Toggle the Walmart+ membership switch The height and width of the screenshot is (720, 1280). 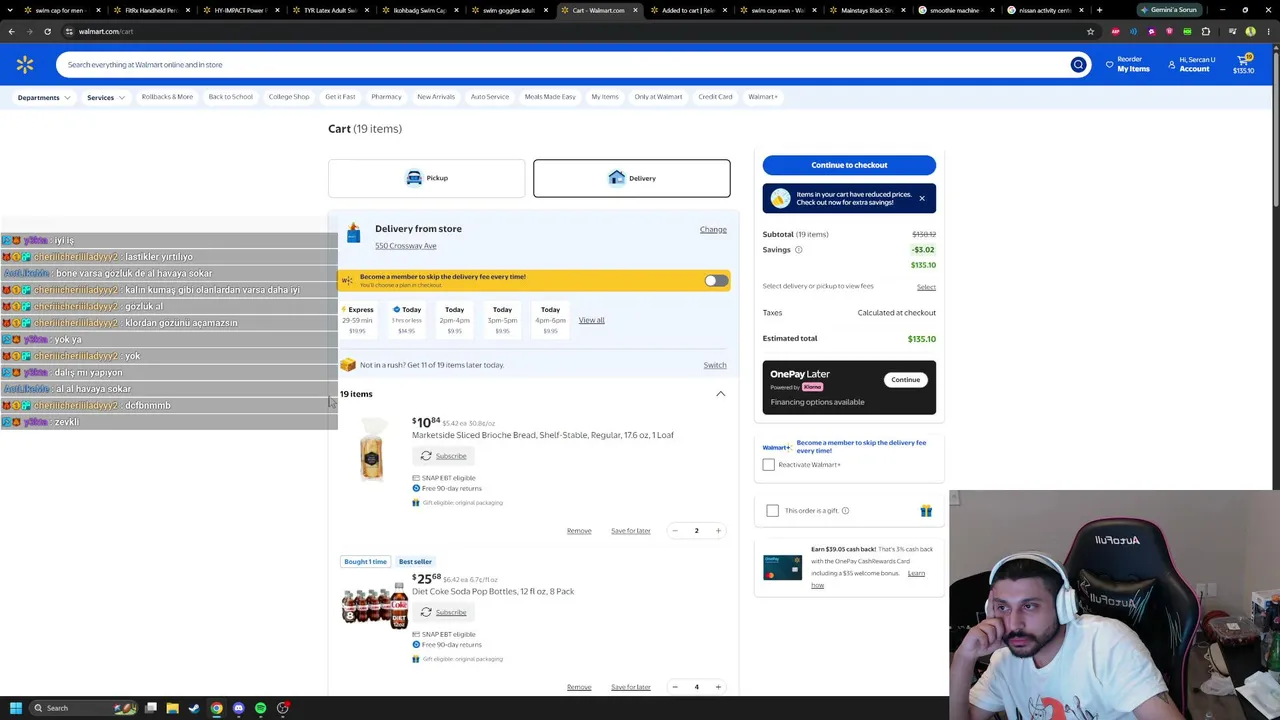716,281
